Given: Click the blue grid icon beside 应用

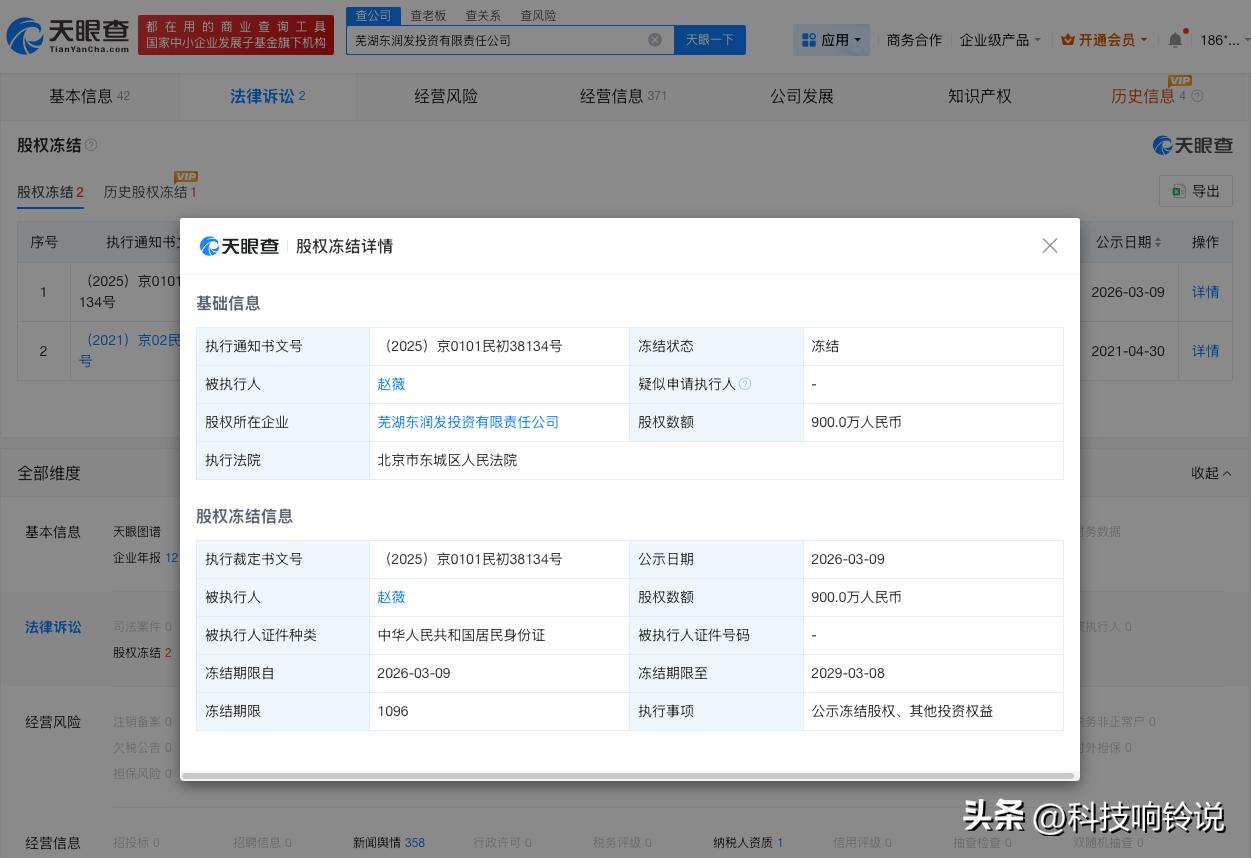Looking at the screenshot, I should coord(810,39).
